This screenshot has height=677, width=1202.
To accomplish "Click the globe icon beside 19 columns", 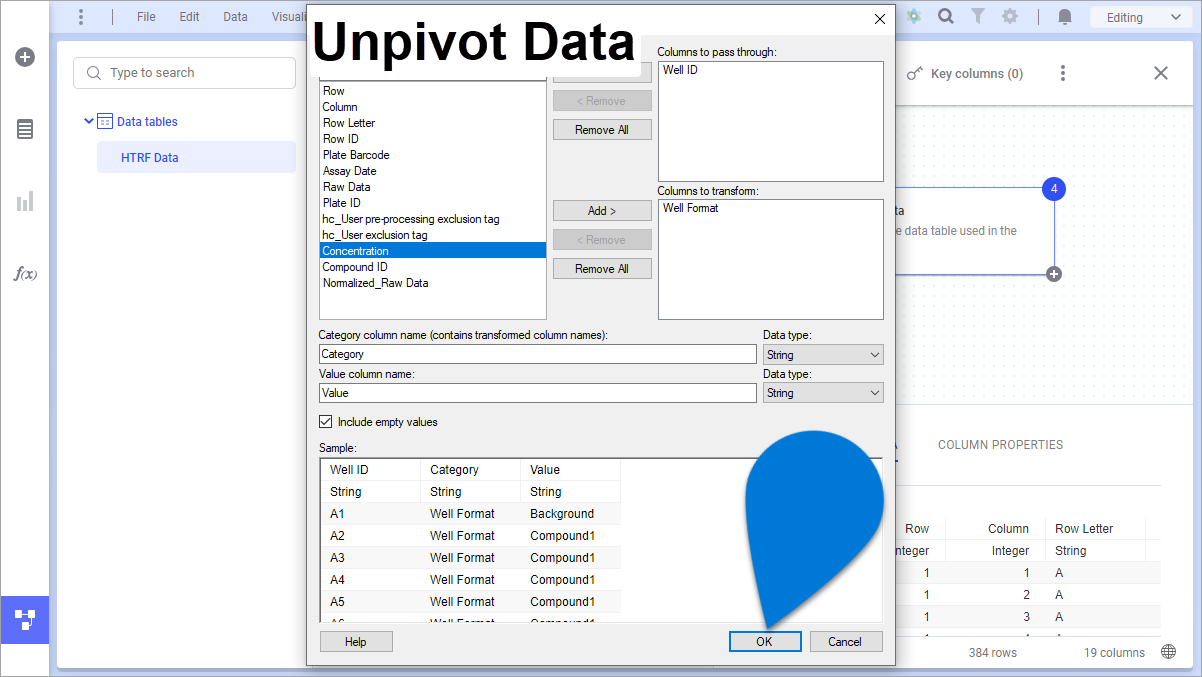I will pyautogui.click(x=1169, y=652).
